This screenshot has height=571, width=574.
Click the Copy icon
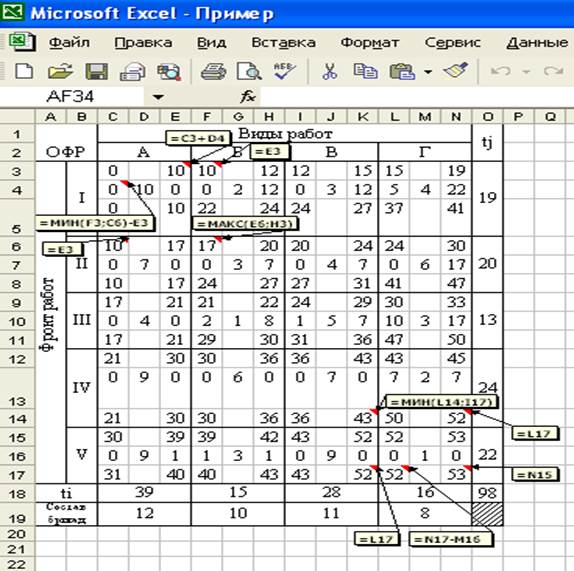(x=365, y=71)
